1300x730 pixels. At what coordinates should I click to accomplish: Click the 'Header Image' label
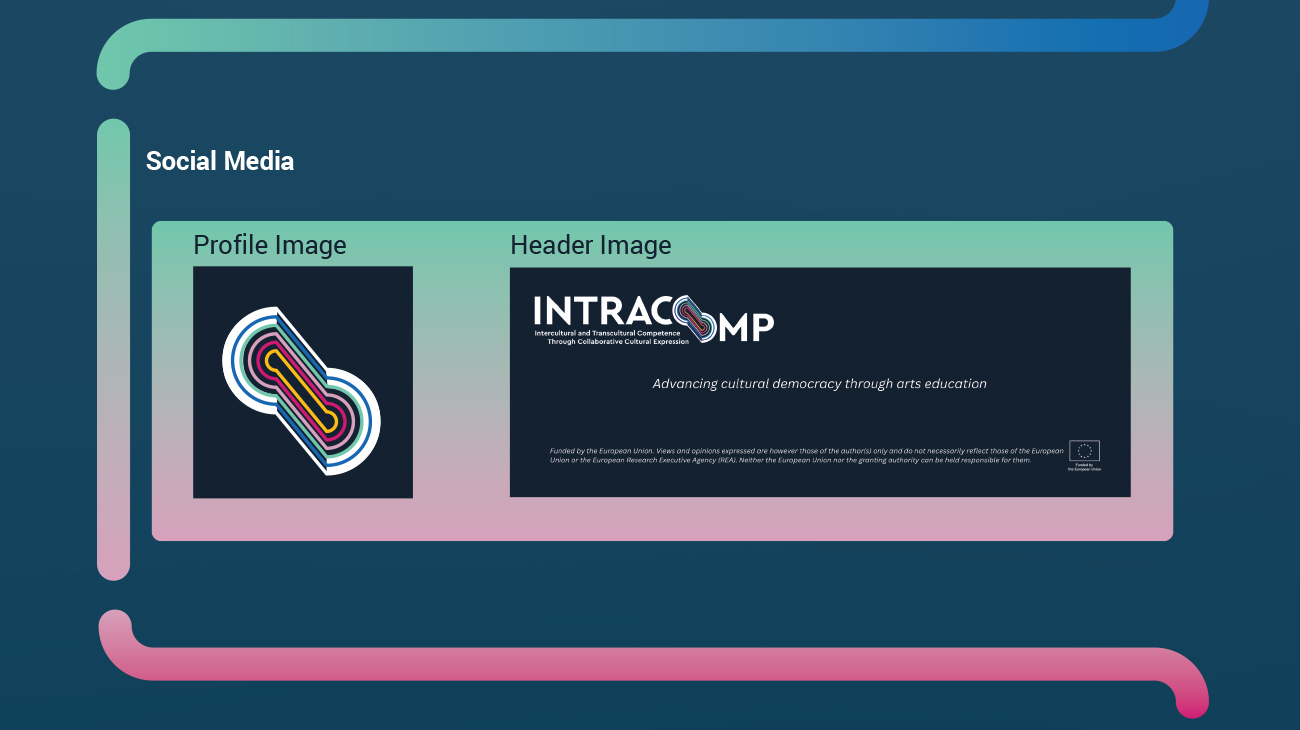tap(591, 245)
